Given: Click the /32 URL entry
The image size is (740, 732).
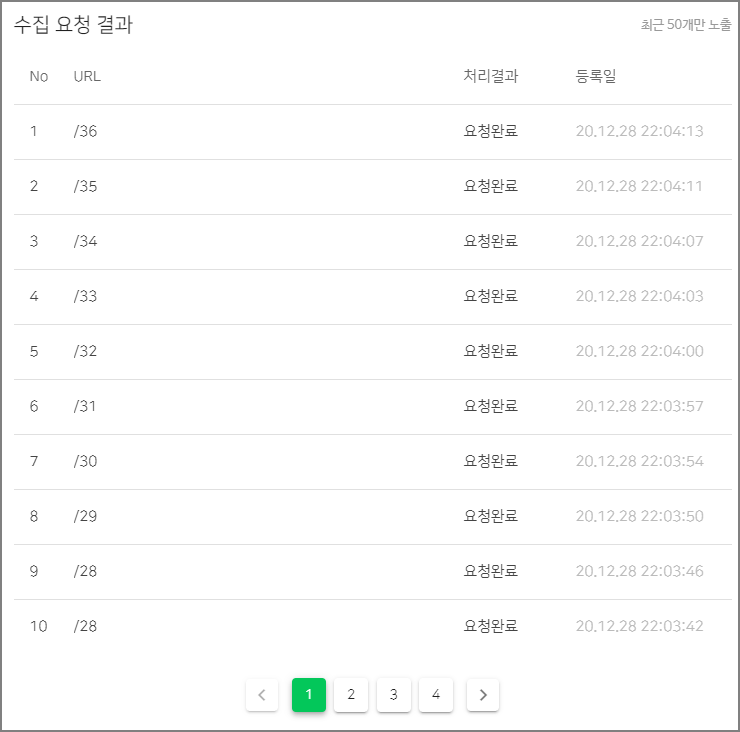Looking at the screenshot, I should 85,351.
